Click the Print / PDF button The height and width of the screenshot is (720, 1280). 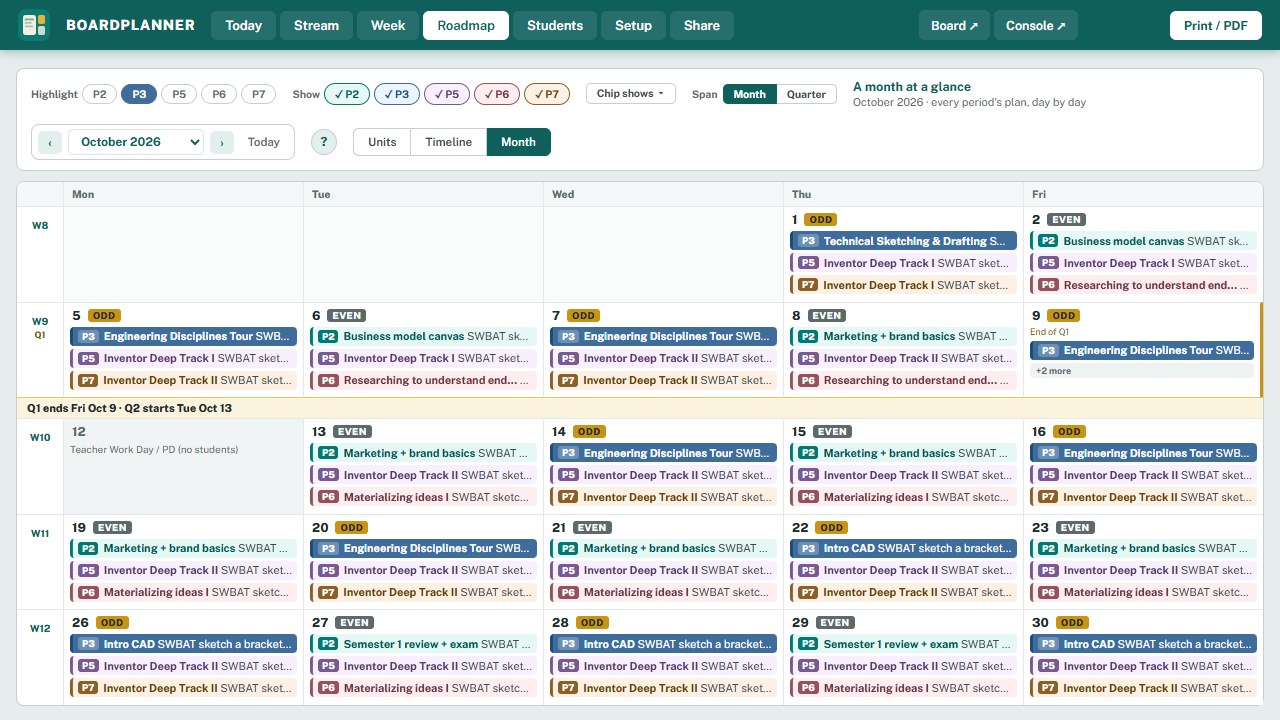click(x=1216, y=25)
